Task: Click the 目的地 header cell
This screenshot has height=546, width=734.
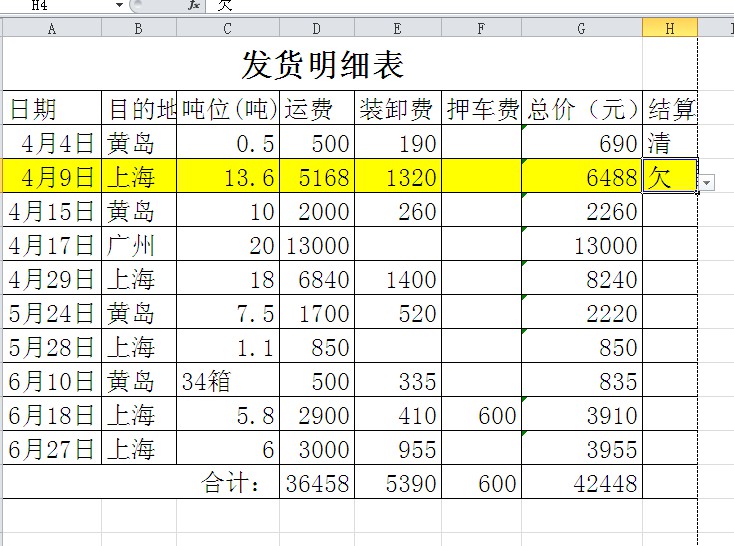Action: coord(139,108)
